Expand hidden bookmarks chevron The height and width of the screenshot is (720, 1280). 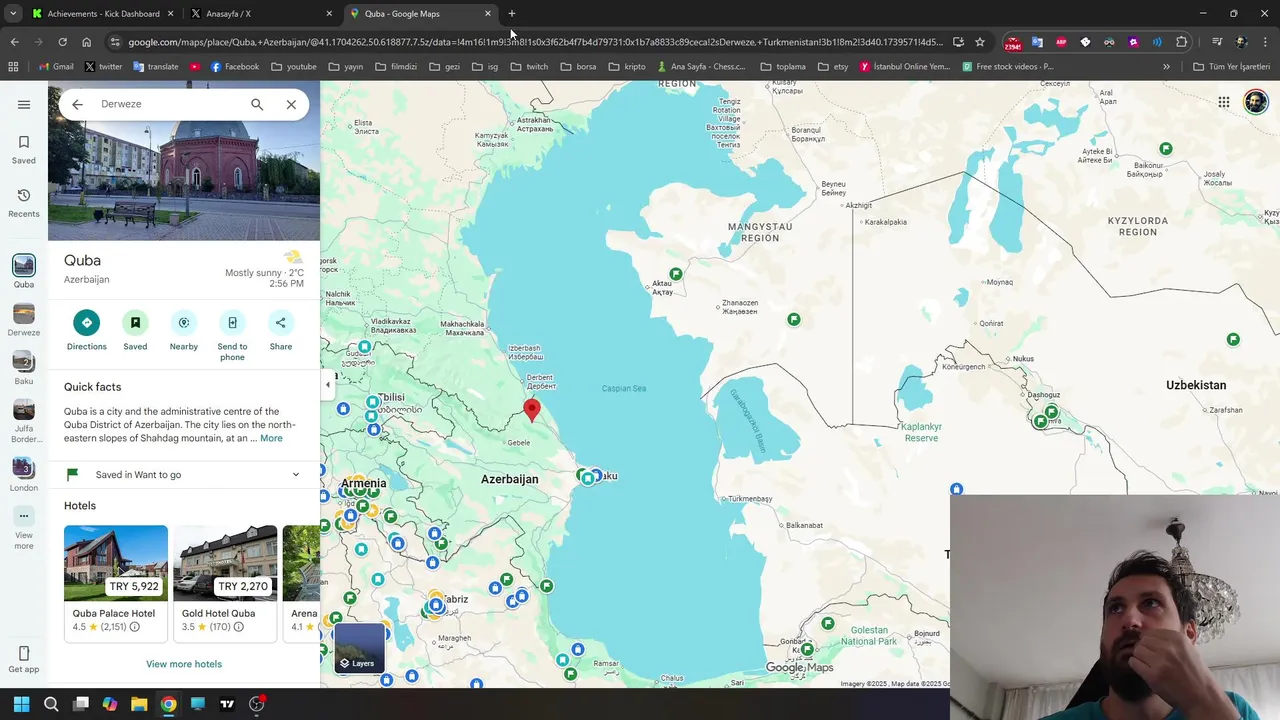click(x=1166, y=67)
